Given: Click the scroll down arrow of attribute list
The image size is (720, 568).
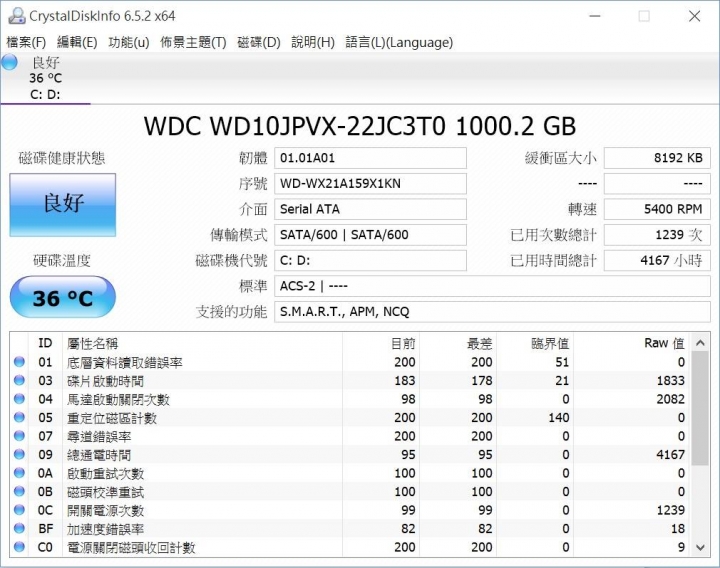Looking at the screenshot, I should (700, 547).
